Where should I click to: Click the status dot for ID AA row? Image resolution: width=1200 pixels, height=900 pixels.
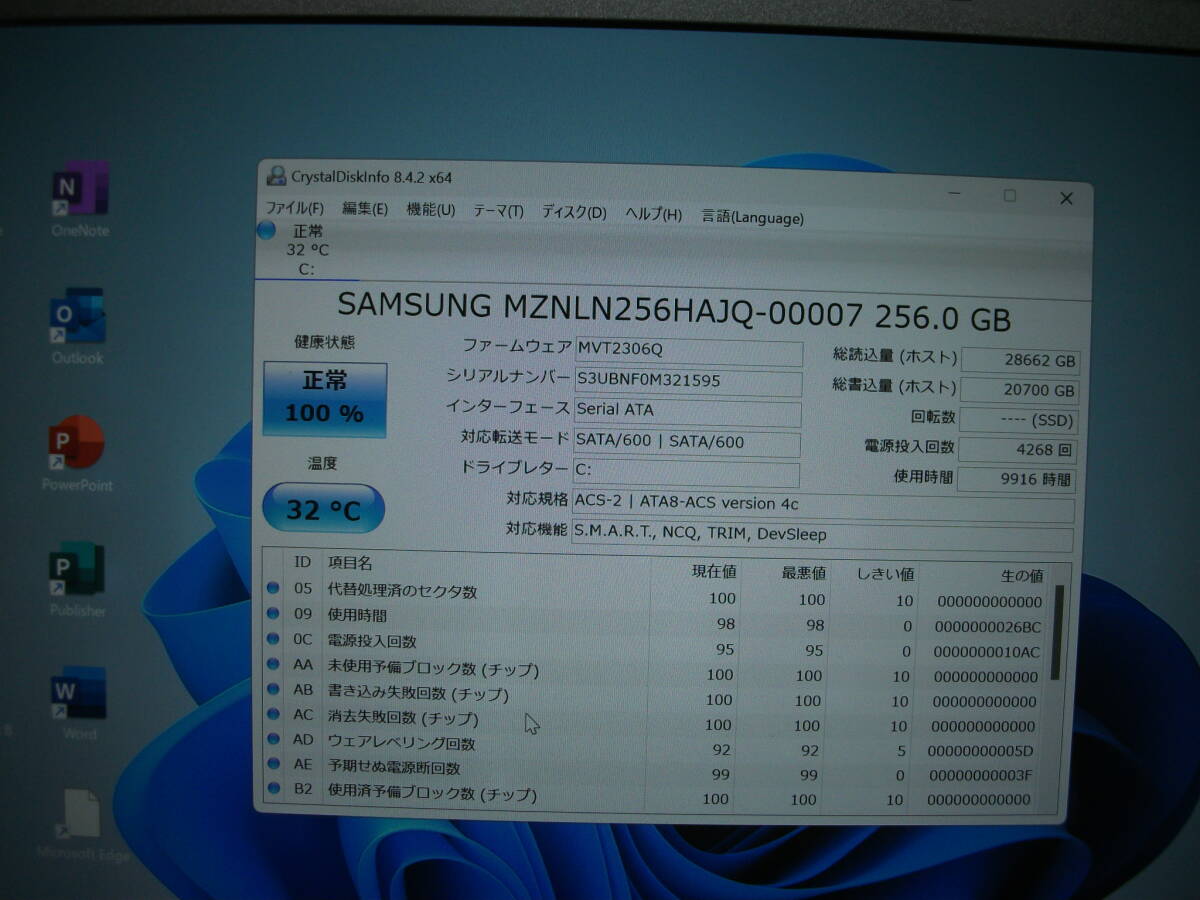tap(272, 663)
